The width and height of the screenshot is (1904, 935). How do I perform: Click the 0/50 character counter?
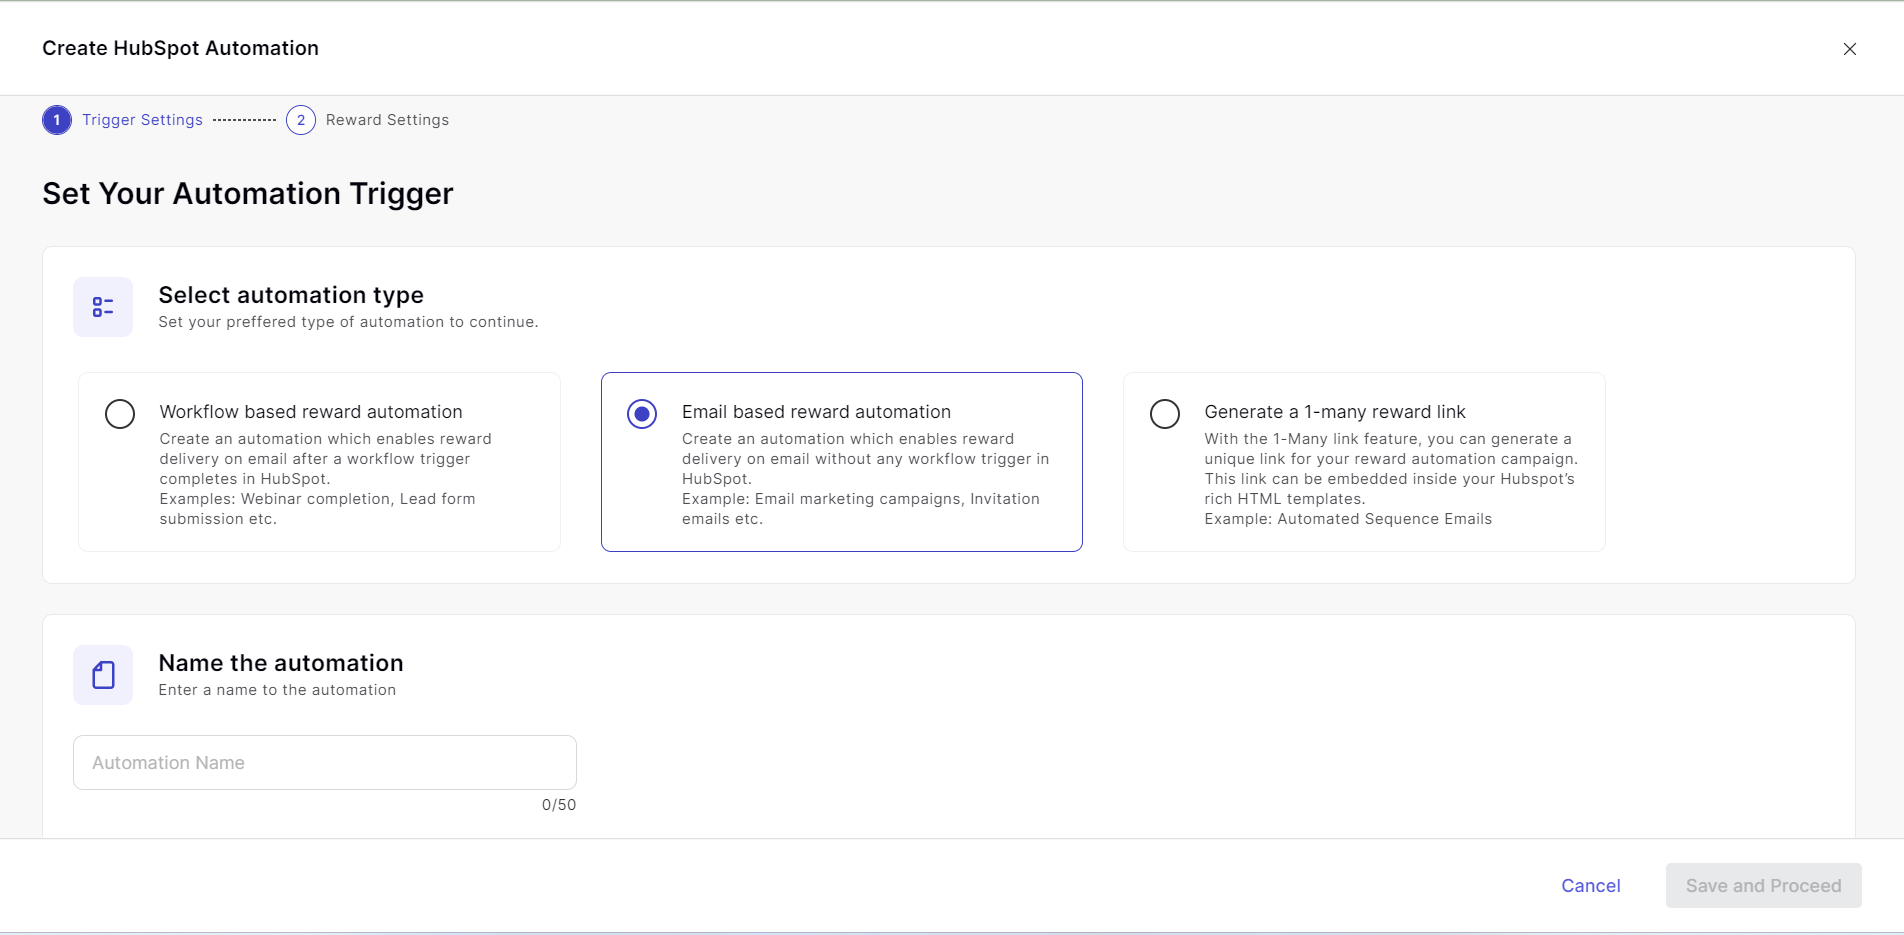pos(558,805)
